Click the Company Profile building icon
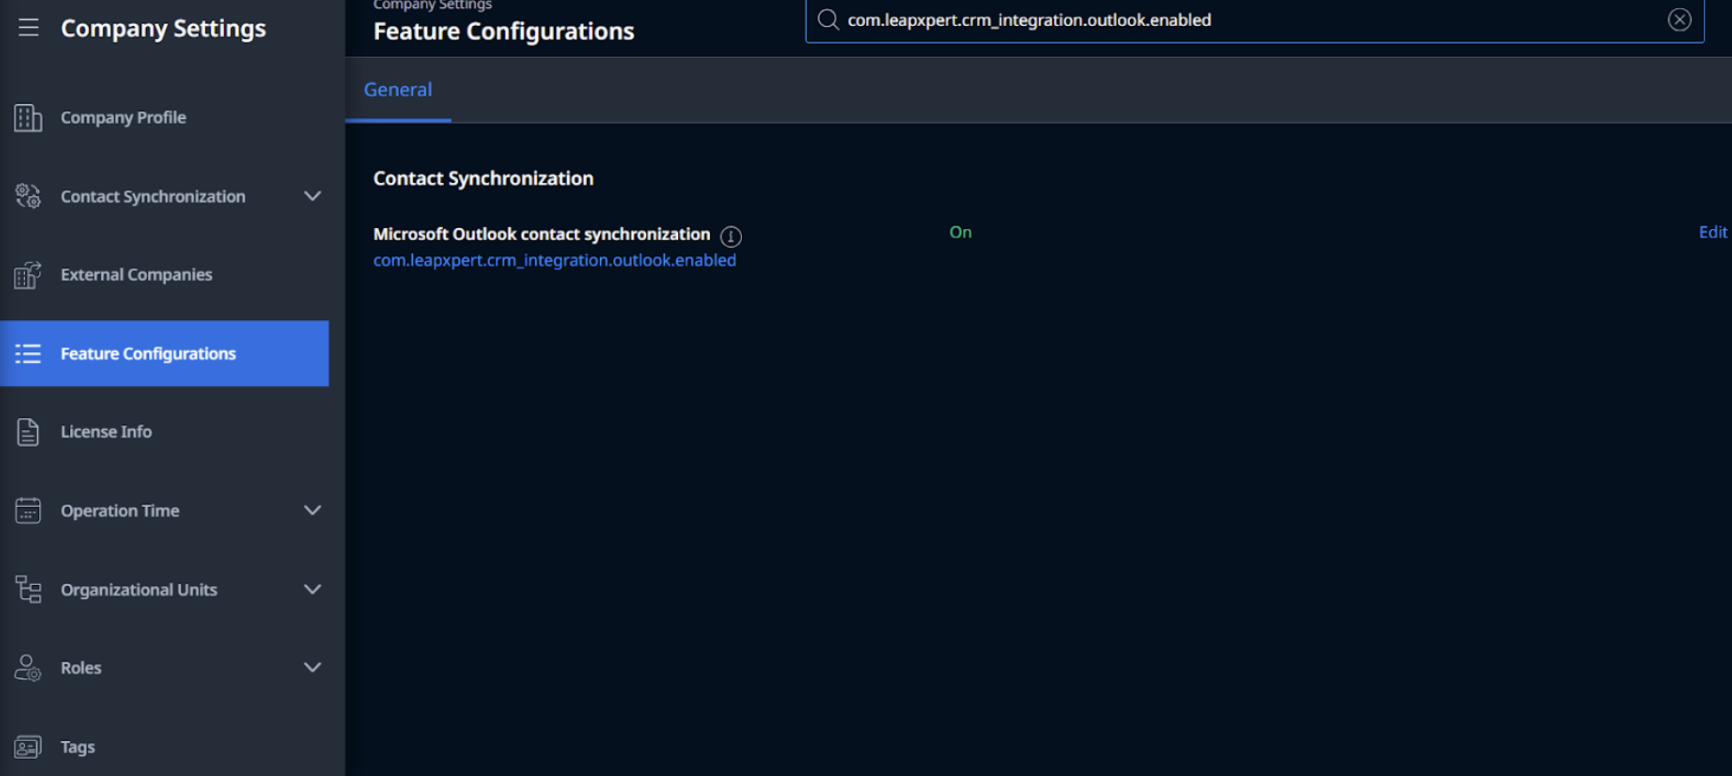 [x=28, y=118]
